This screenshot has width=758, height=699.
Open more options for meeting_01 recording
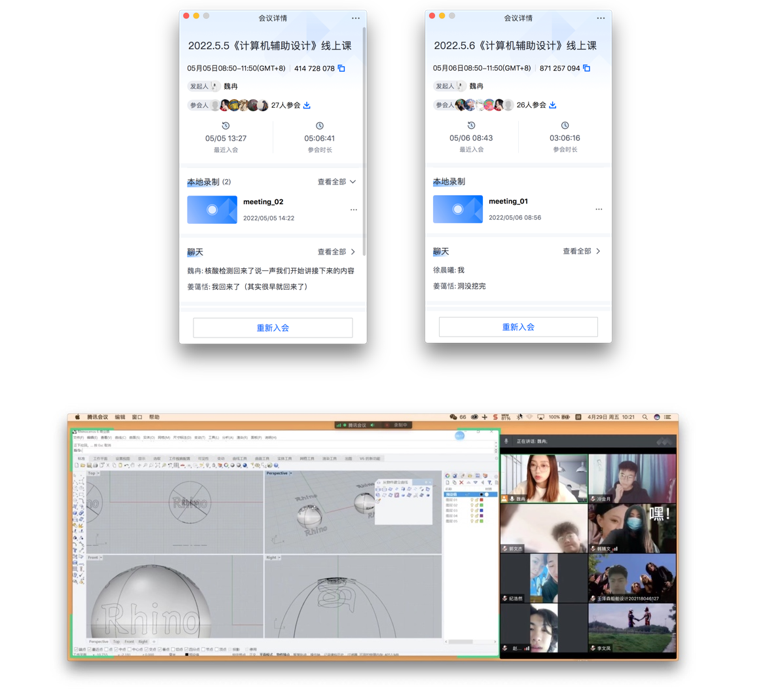pyautogui.click(x=599, y=209)
